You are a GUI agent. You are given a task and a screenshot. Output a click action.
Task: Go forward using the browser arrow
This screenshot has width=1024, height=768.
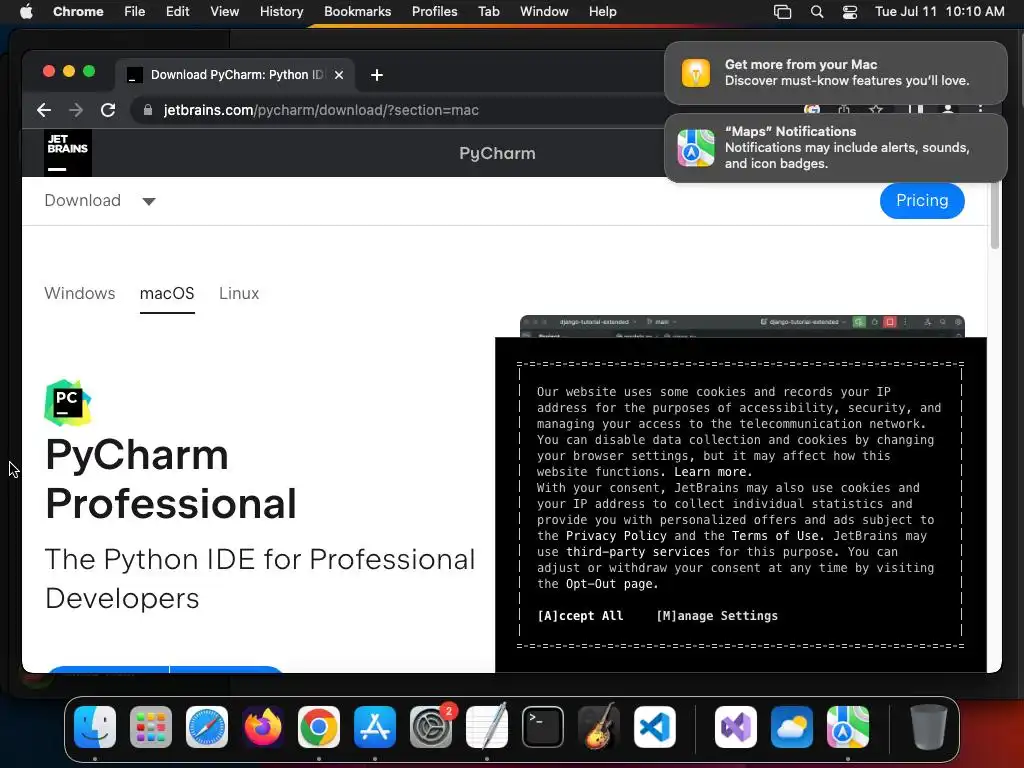(76, 110)
